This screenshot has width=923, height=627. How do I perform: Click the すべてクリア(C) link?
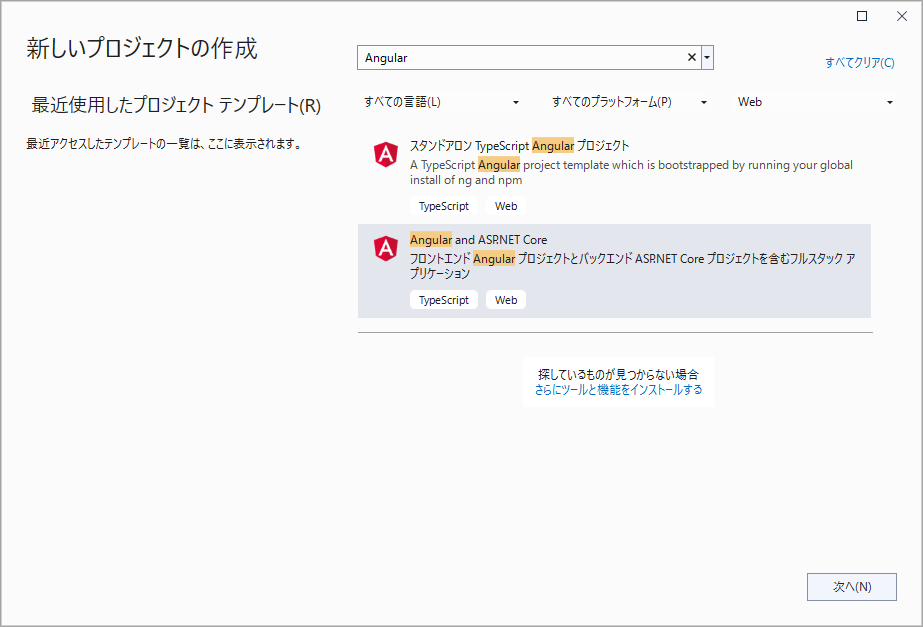click(x=859, y=62)
